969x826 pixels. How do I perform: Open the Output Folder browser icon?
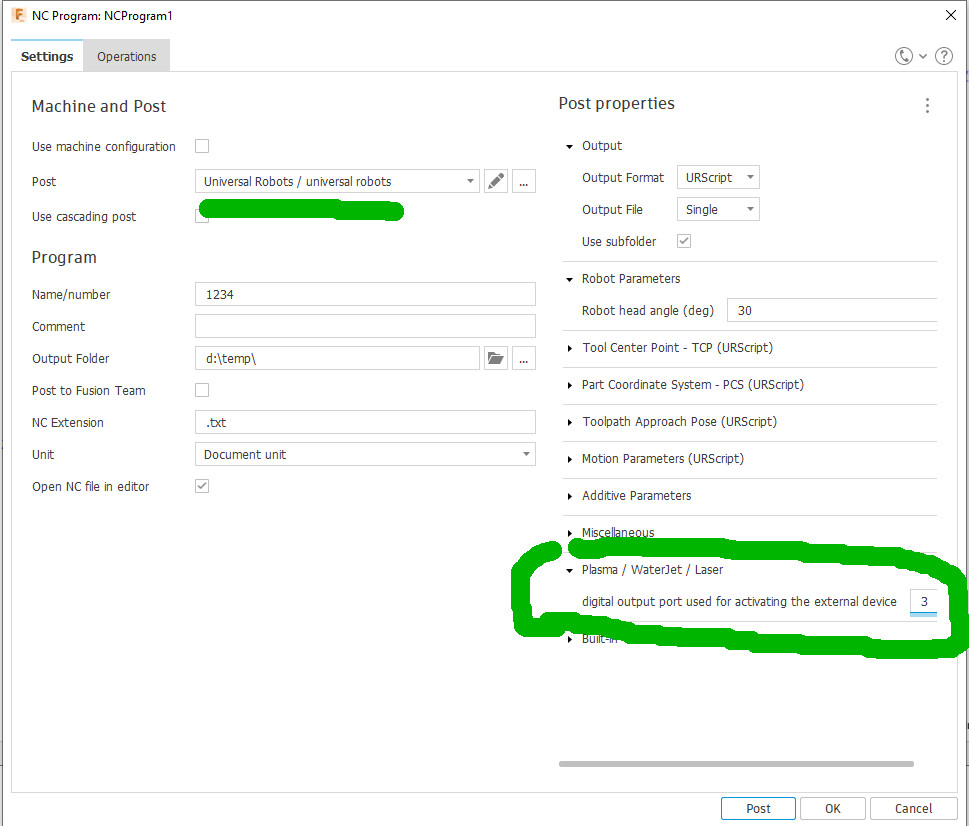click(x=496, y=358)
